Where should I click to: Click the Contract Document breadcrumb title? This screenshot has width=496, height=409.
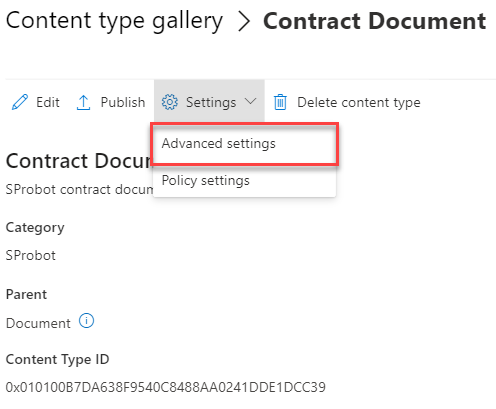tap(374, 21)
